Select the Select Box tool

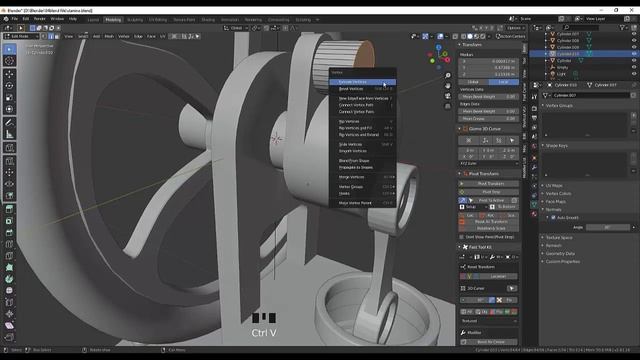pos(9,49)
